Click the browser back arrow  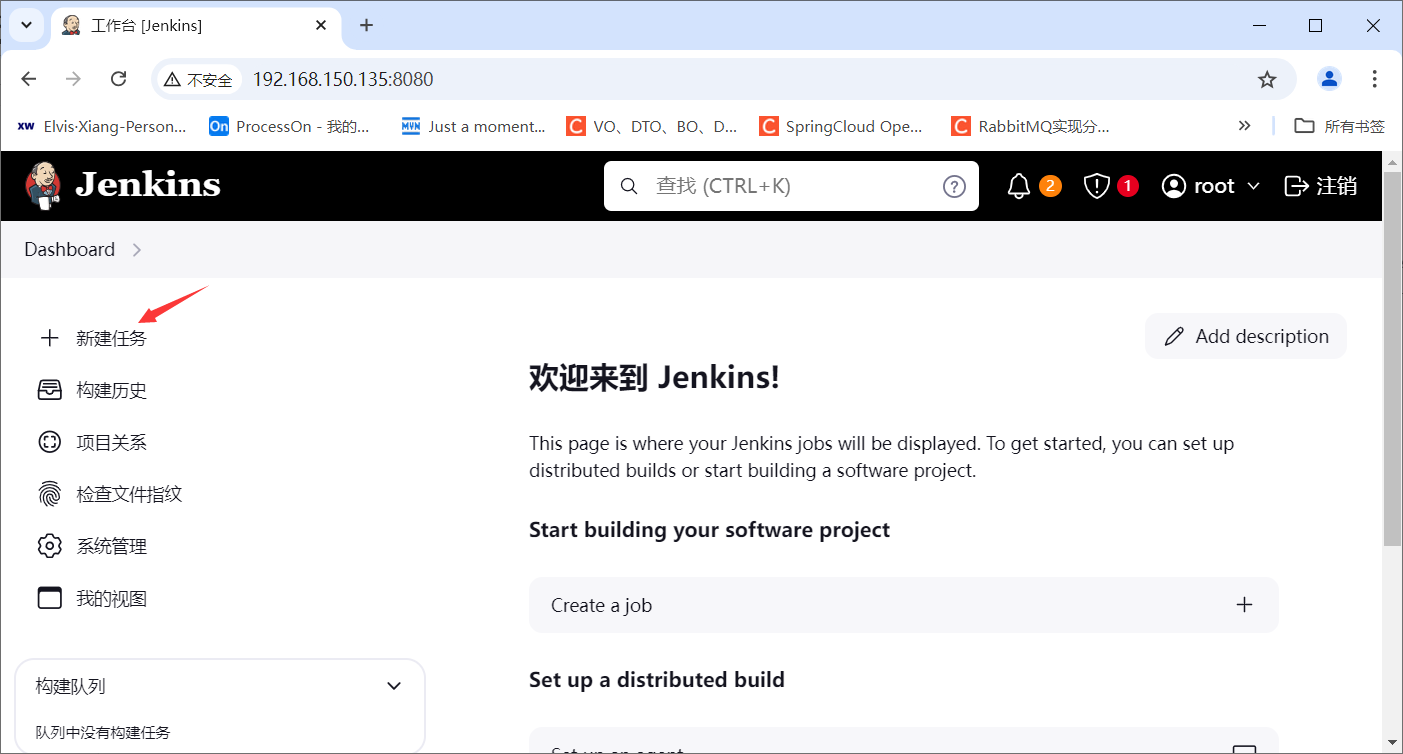(x=29, y=79)
